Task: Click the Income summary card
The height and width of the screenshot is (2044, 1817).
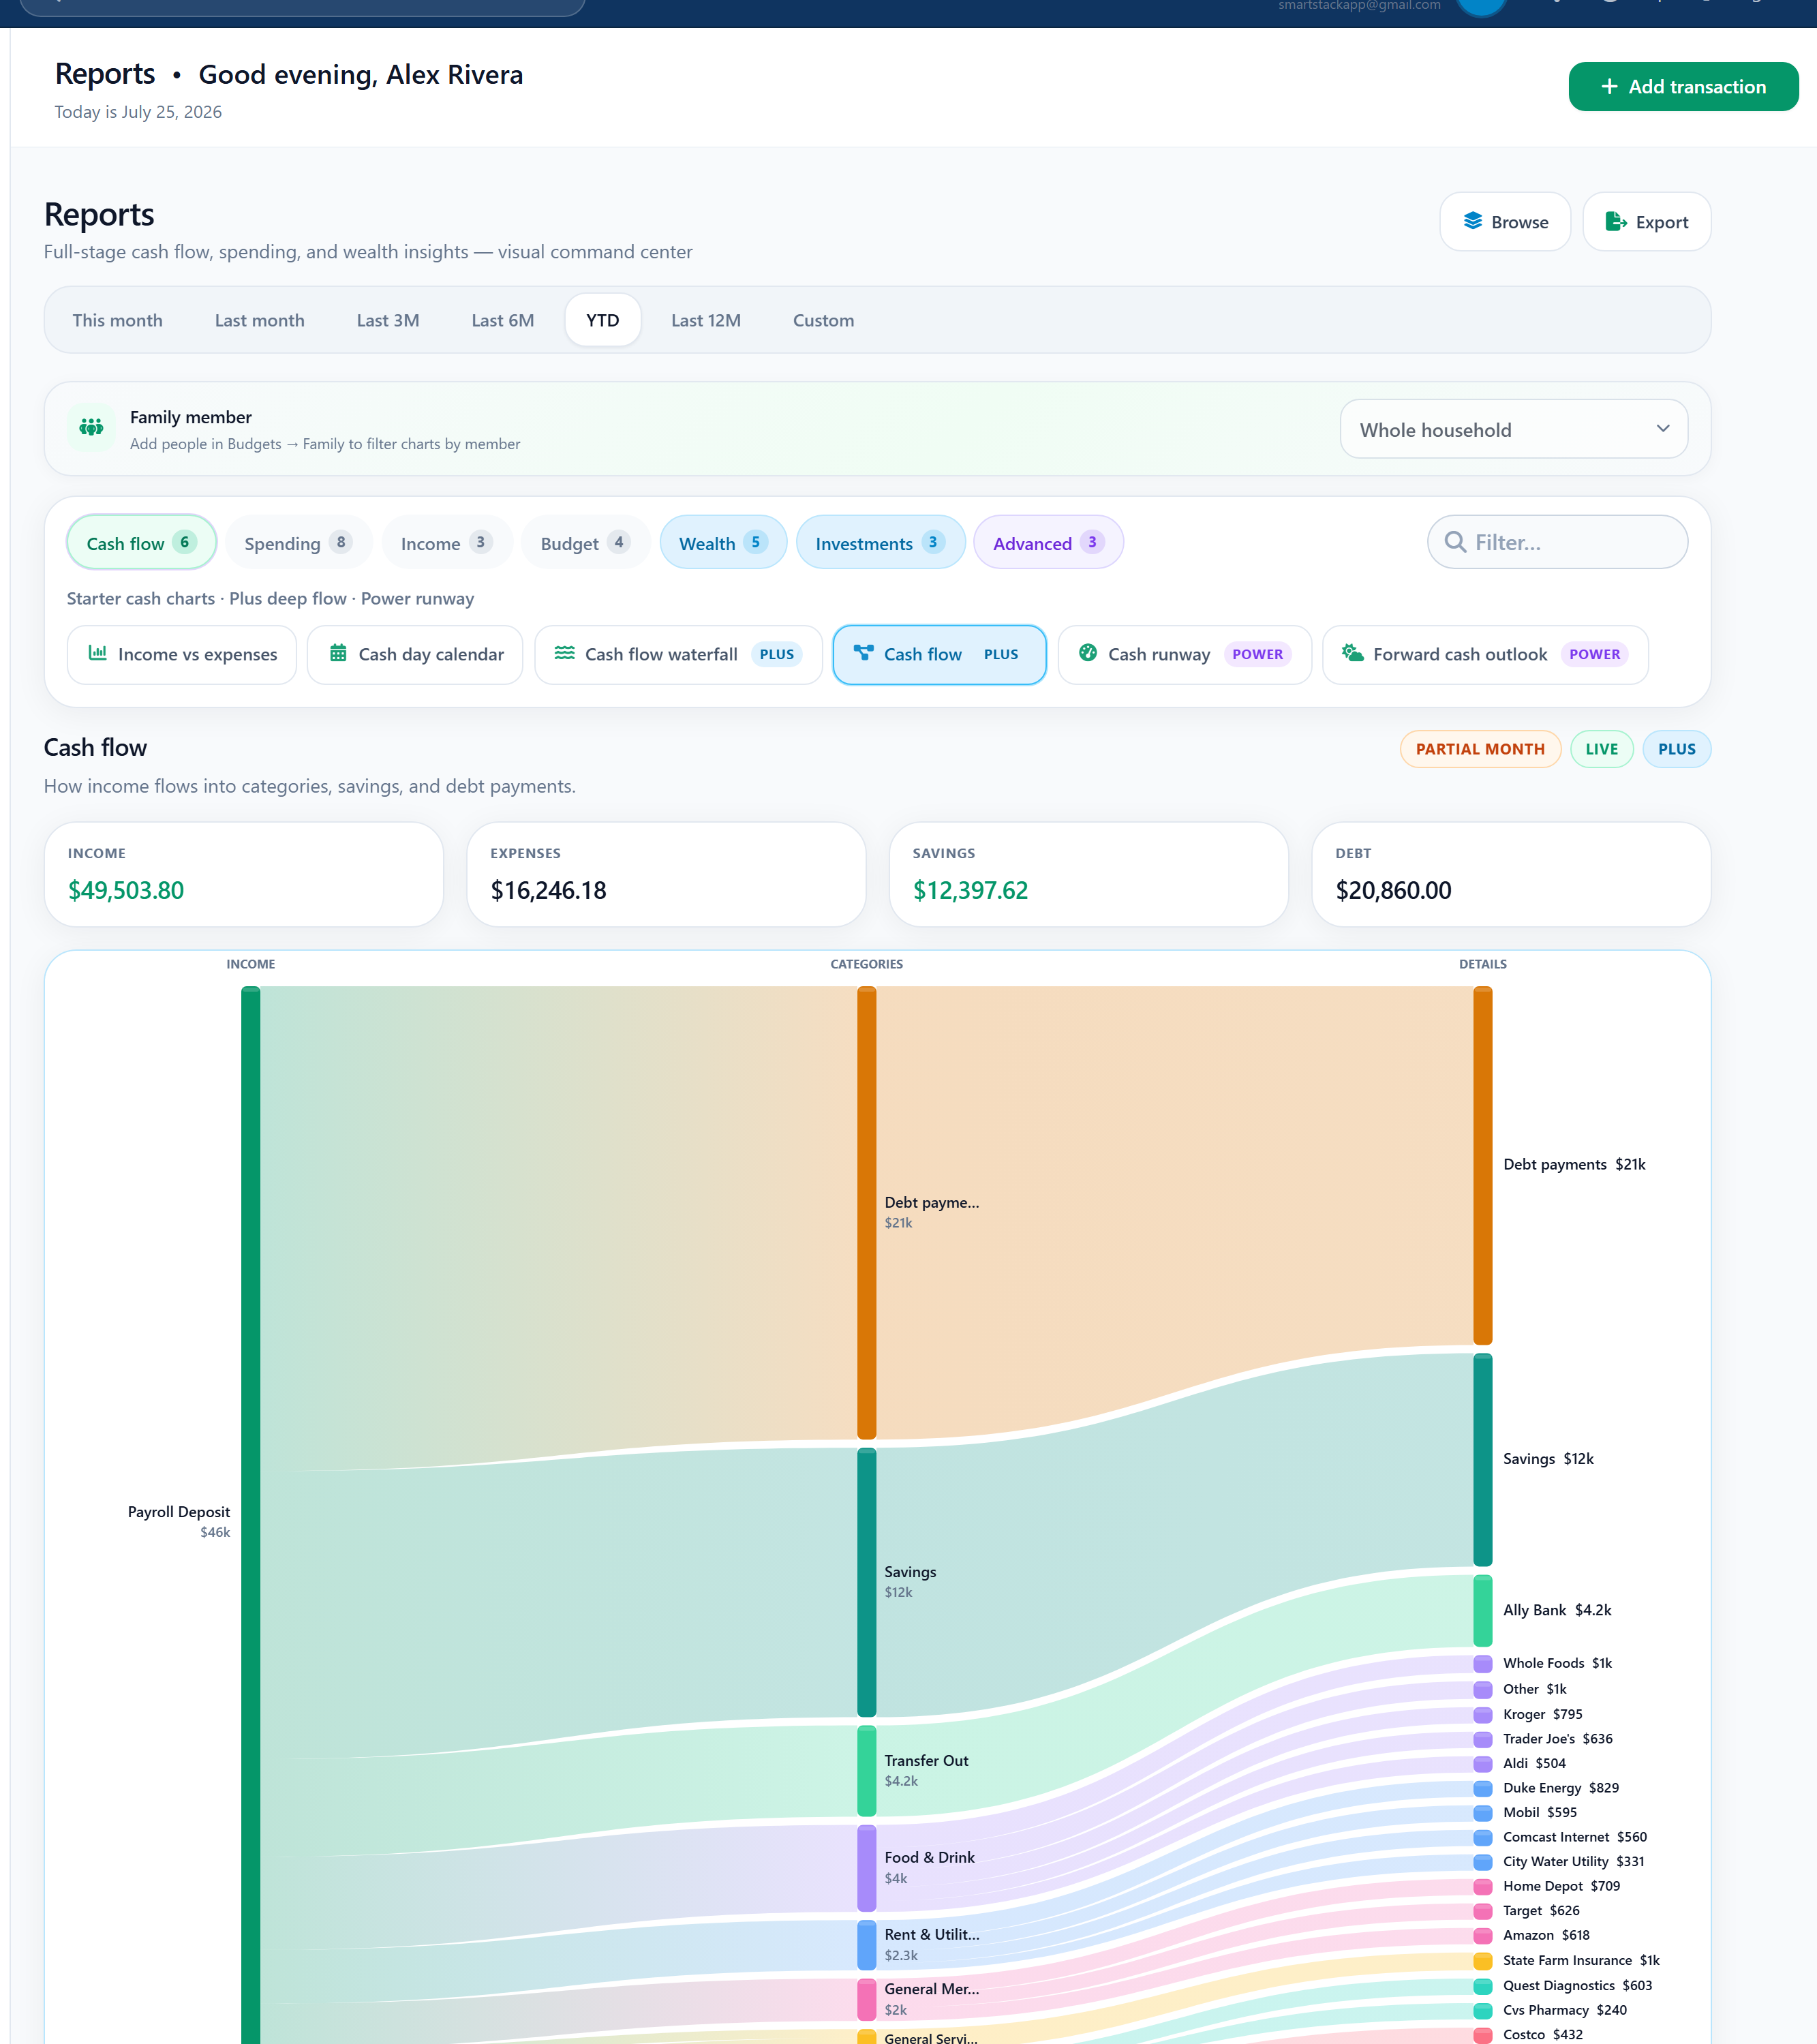Action: [x=244, y=874]
